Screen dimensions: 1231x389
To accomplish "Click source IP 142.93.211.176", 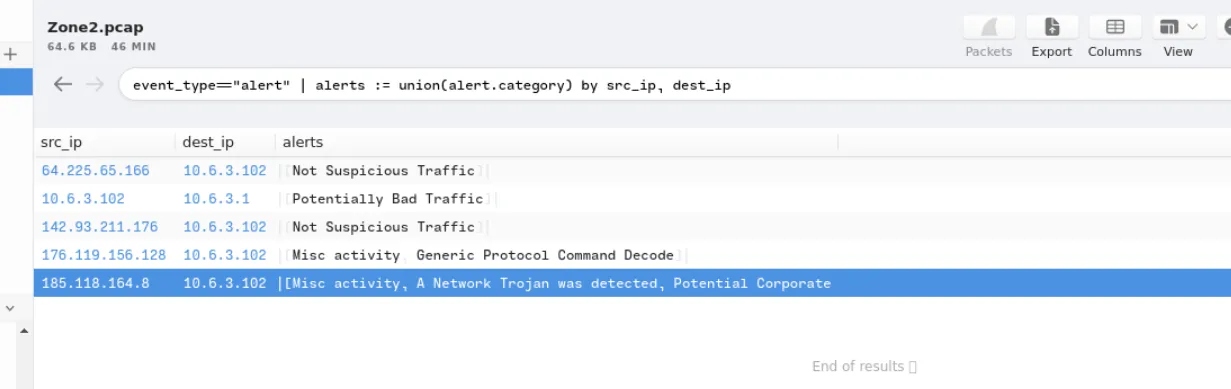I will (x=99, y=227).
